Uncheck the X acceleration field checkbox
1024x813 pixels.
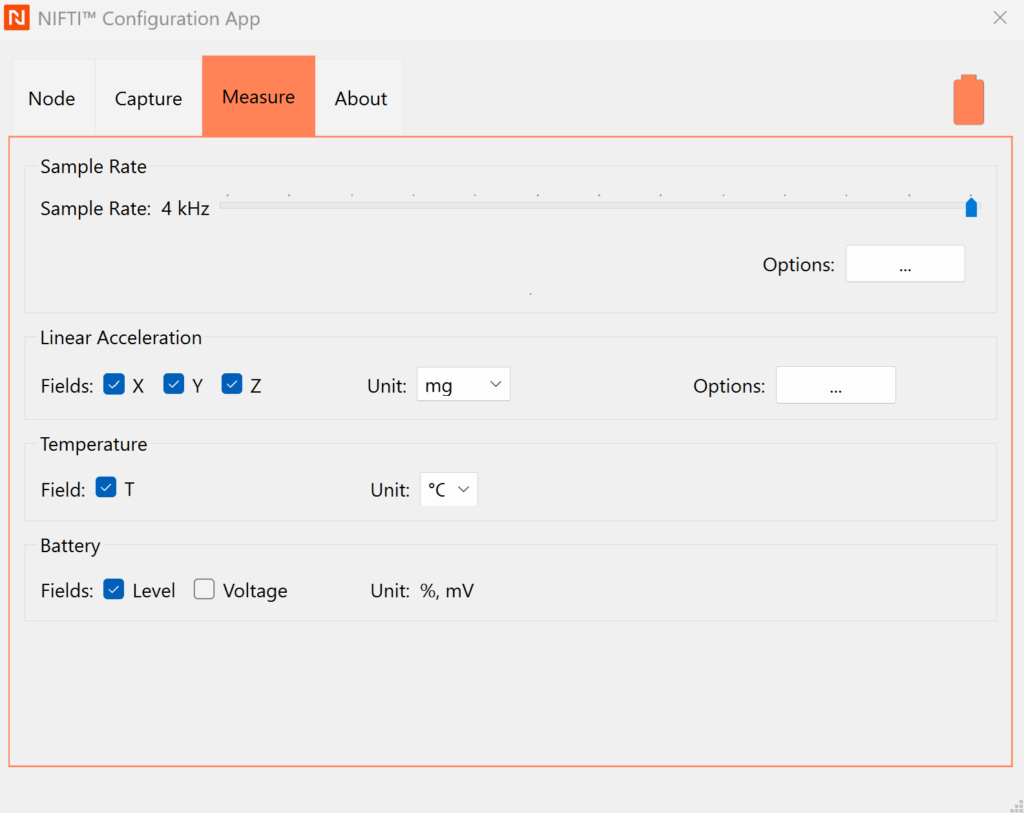pyautogui.click(x=114, y=384)
